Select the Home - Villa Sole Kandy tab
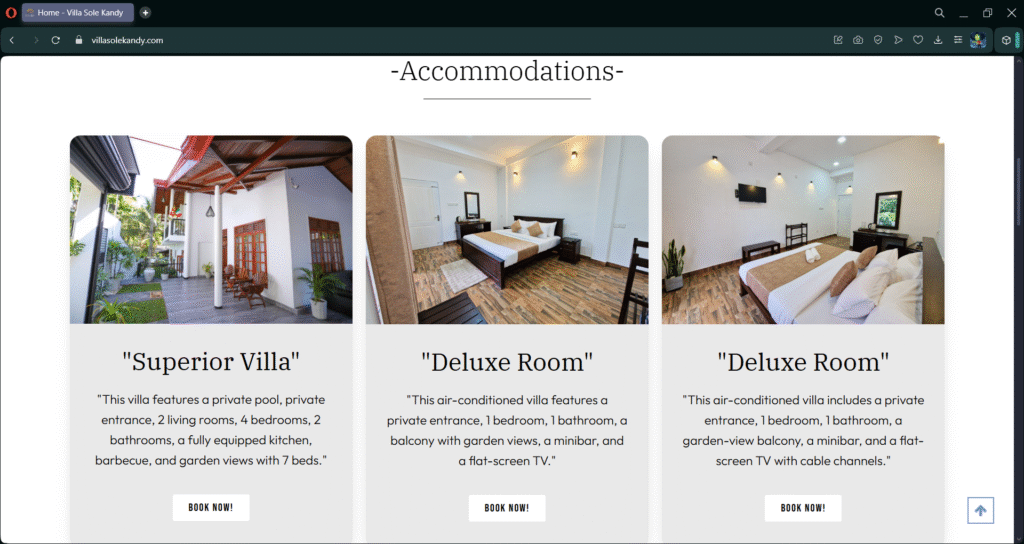The width and height of the screenshot is (1024, 544). pyautogui.click(x=78, y=12)
